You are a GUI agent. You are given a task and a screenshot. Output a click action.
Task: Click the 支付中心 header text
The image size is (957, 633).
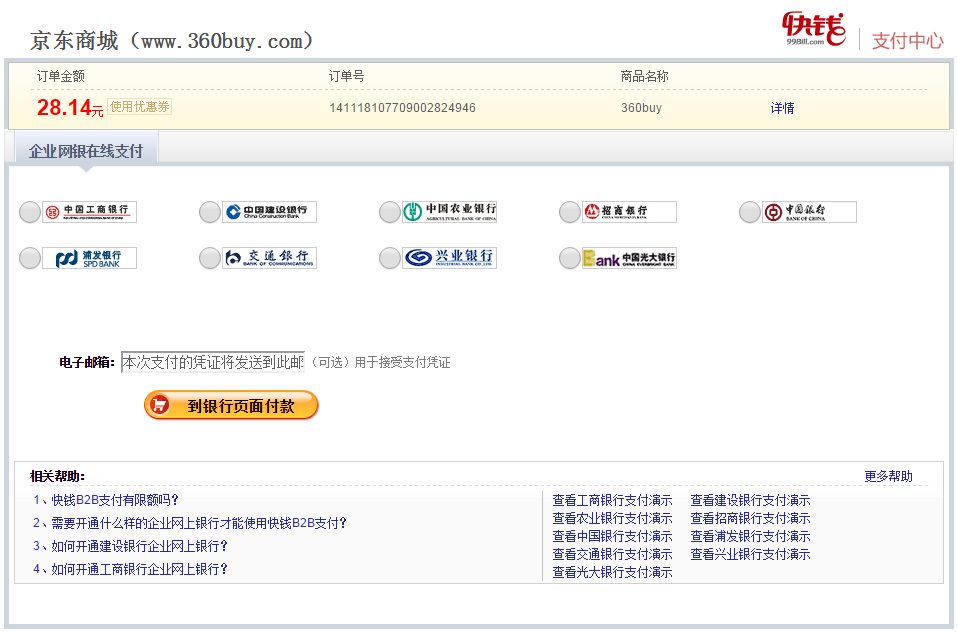908,41
